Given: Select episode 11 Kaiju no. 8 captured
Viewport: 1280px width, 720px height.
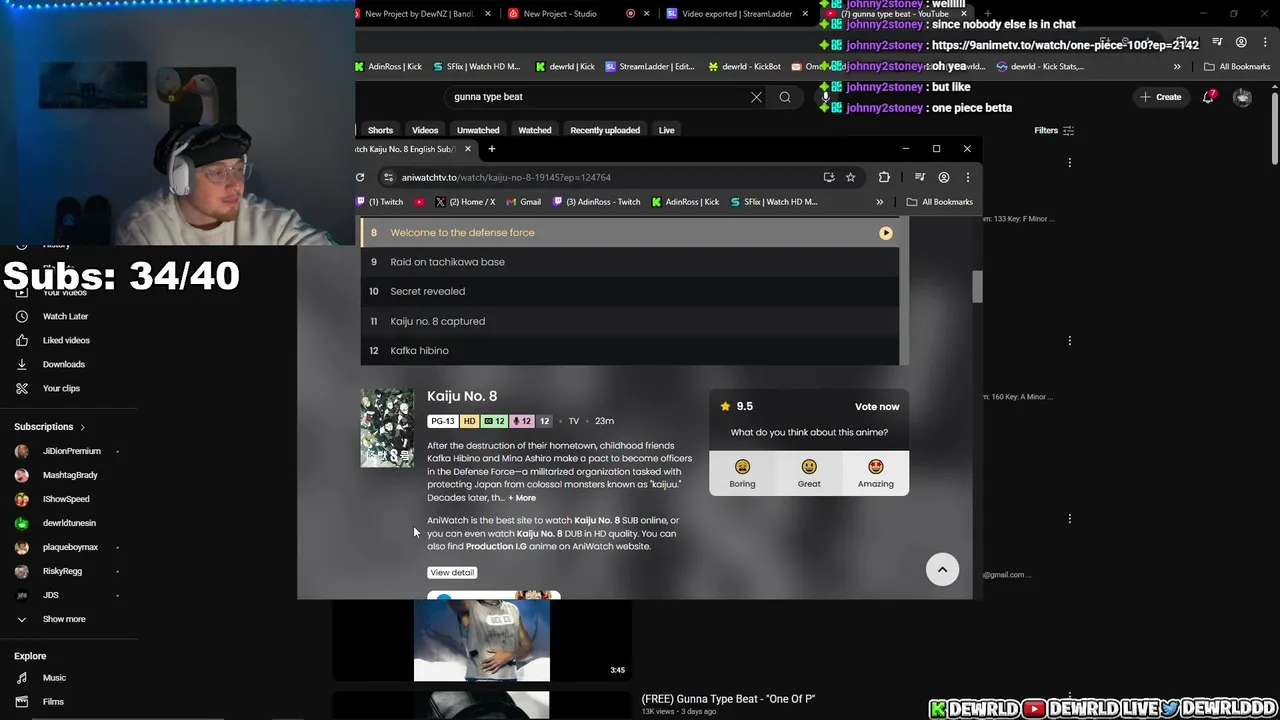Looking at the screenshot, I should coord(630,321).
